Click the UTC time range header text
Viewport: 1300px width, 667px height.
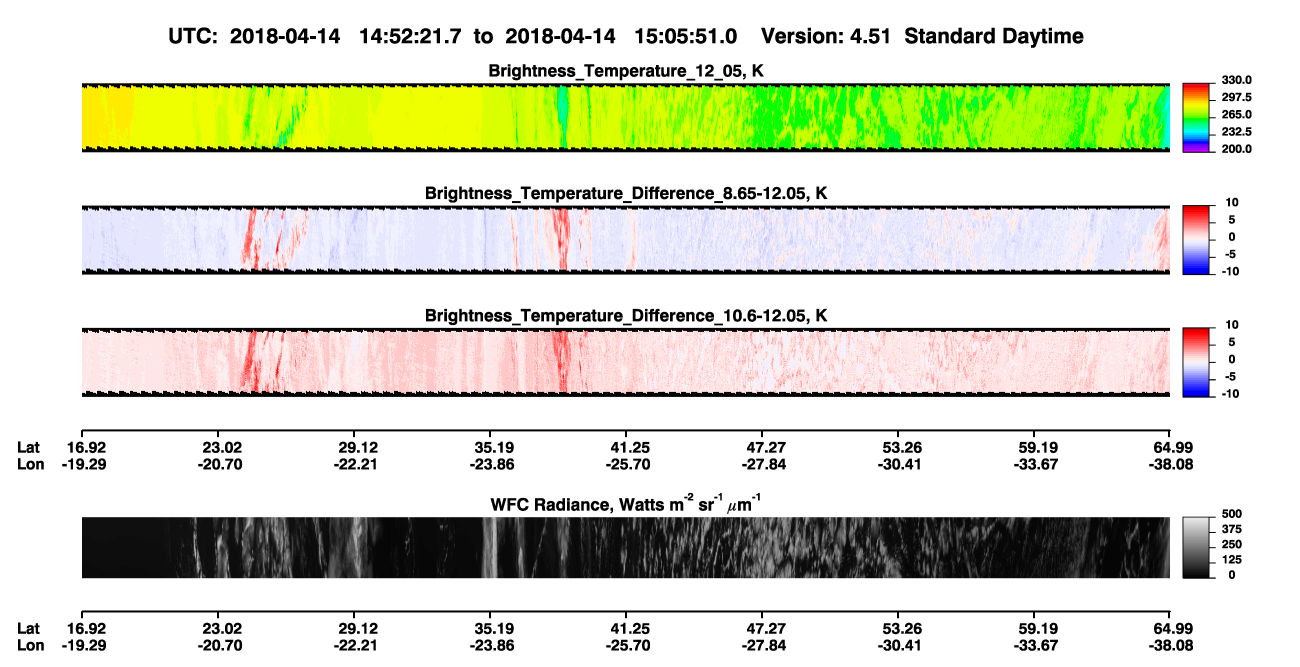click(453, 36)
